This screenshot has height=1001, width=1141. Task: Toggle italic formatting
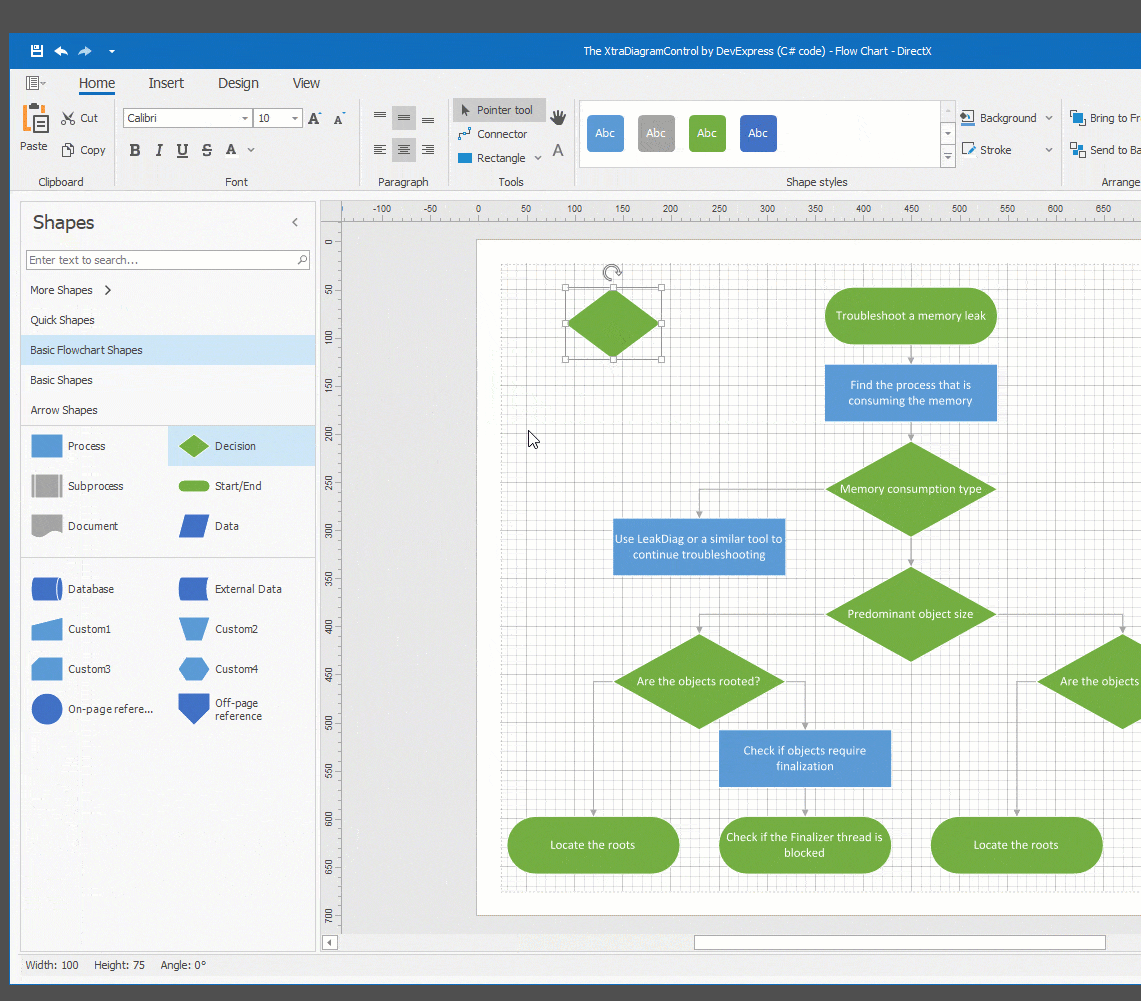coord(159,150)
